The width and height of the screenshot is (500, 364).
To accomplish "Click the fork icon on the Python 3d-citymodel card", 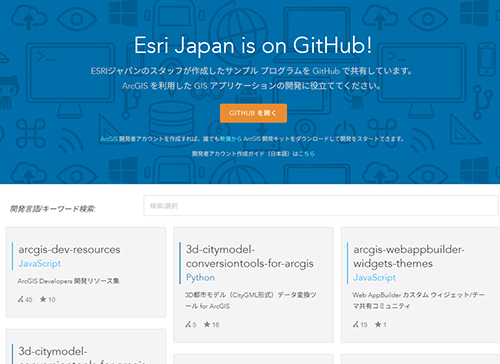I will (188, 324).
